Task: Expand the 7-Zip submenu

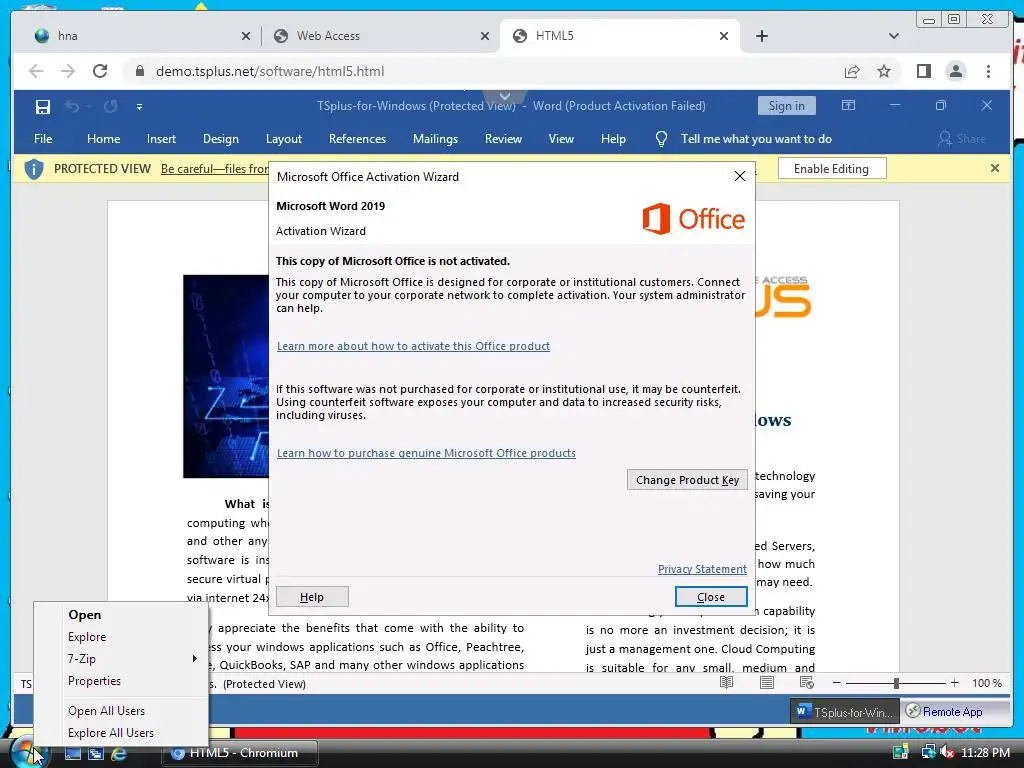Action: coord(121,659)
